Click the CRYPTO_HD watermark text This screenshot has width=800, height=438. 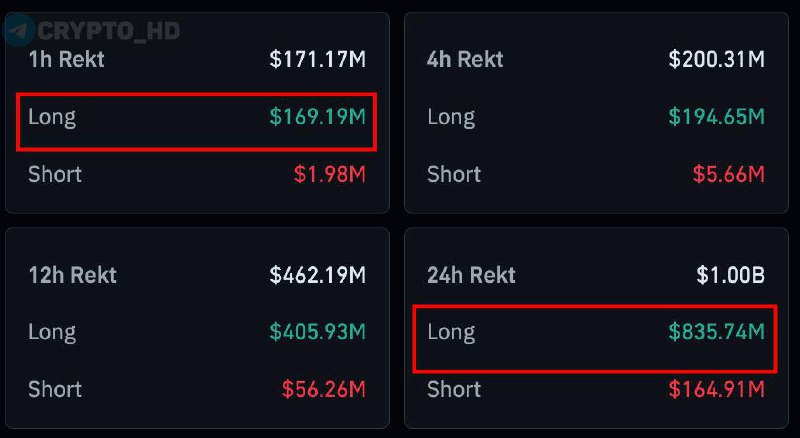pyautogui.click(x=108, y=31)
